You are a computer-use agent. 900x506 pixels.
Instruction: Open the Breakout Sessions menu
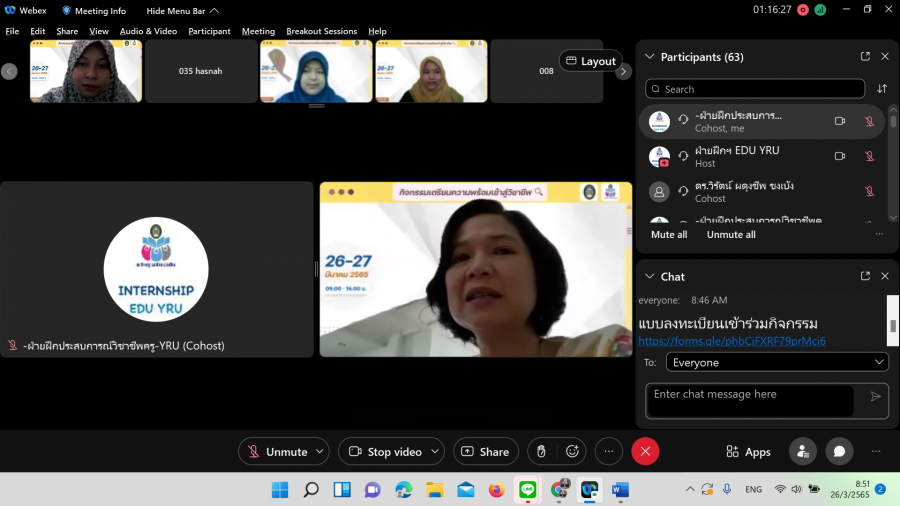click(321, 31)
